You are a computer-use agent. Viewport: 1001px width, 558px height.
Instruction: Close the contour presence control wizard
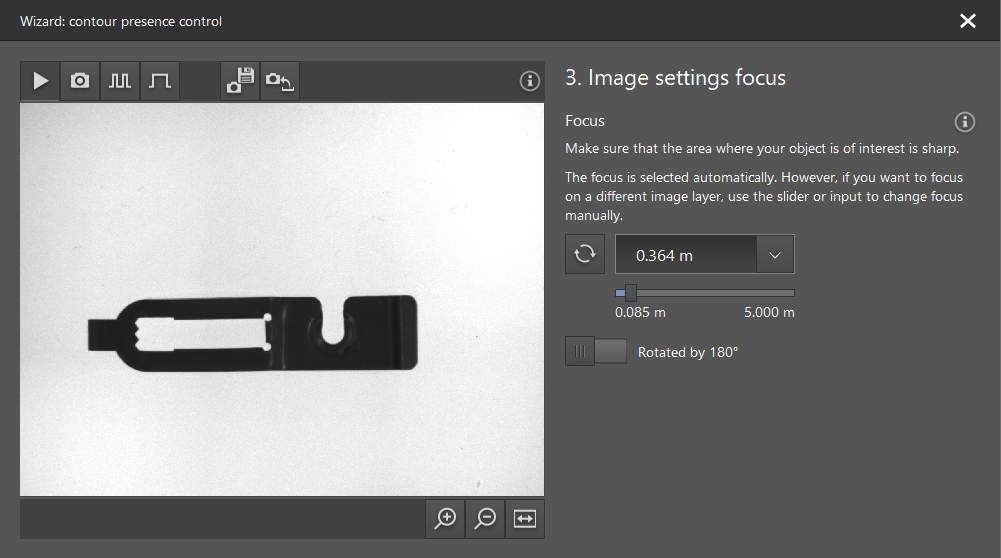(967, 21)
